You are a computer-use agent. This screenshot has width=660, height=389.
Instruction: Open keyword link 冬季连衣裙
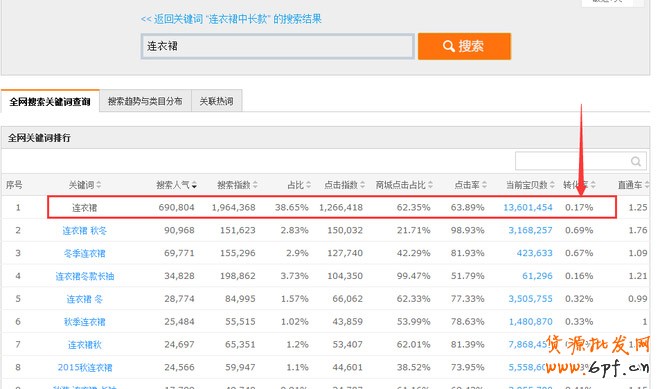(85, 253)
